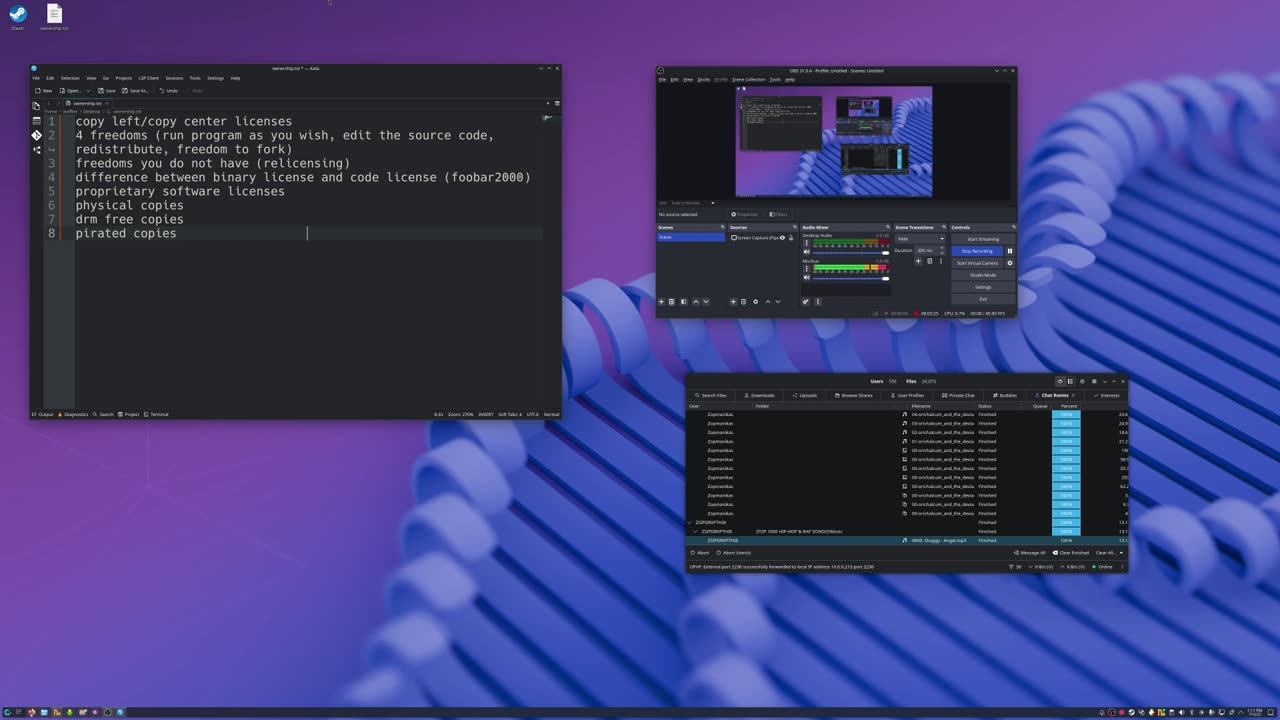Collapse TOP 1000 HIP-HOP folder row
This screenshot has width=1280, height=720.
coord(696,531)
